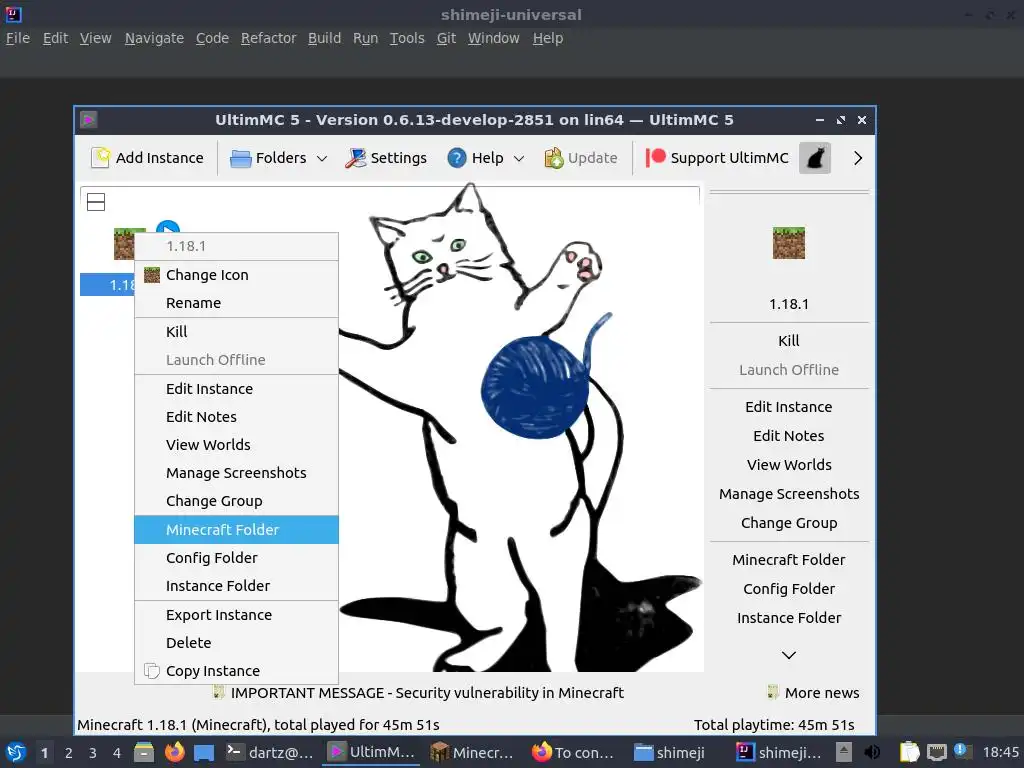
Task: Switch to the Firefox "To con…" taskbar window
Action: pos(573,752)
